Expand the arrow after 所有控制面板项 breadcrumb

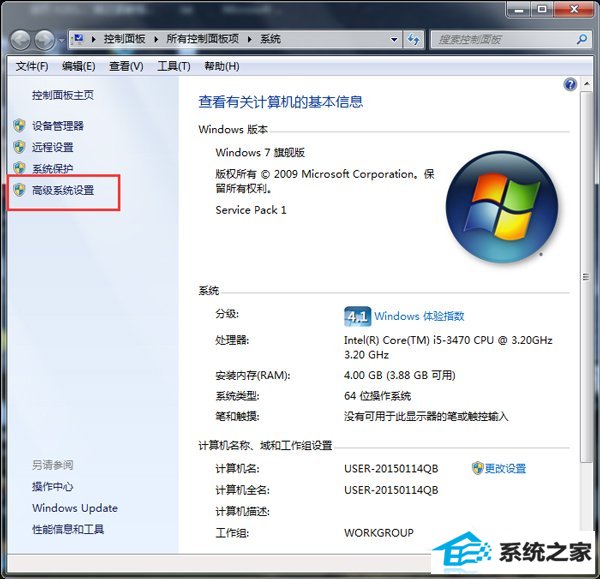click(249, 39)
